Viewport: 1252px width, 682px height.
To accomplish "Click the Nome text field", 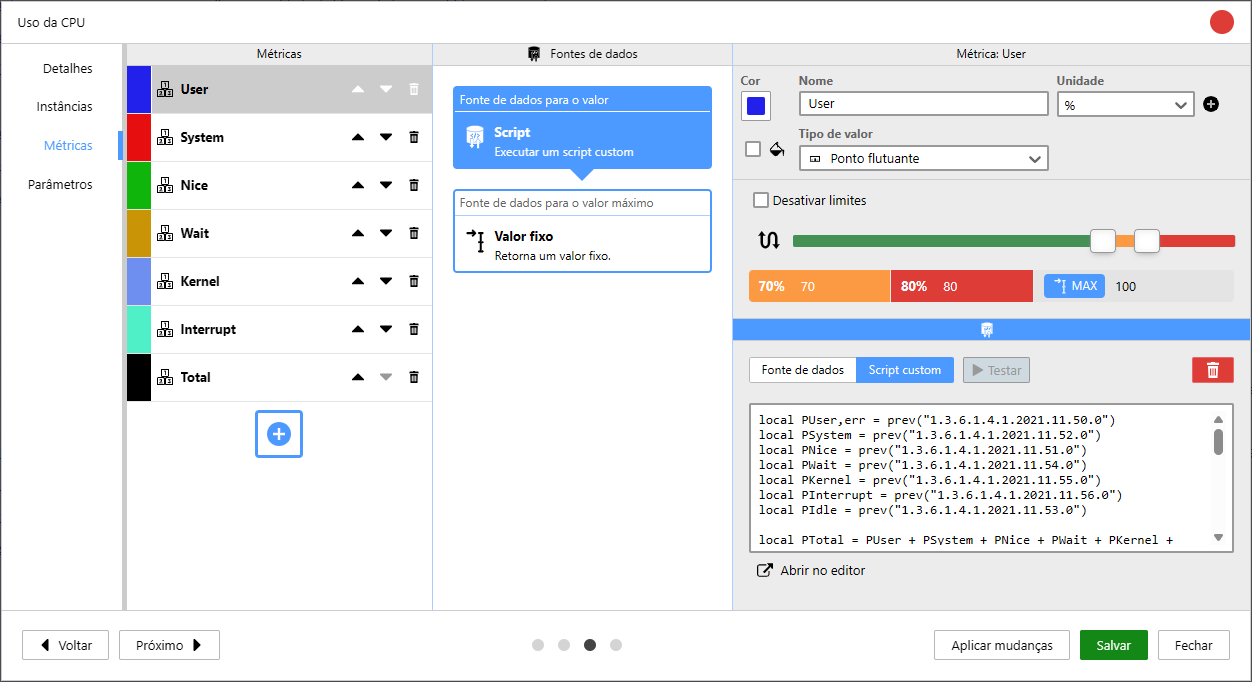I will [x=923, y=103].
